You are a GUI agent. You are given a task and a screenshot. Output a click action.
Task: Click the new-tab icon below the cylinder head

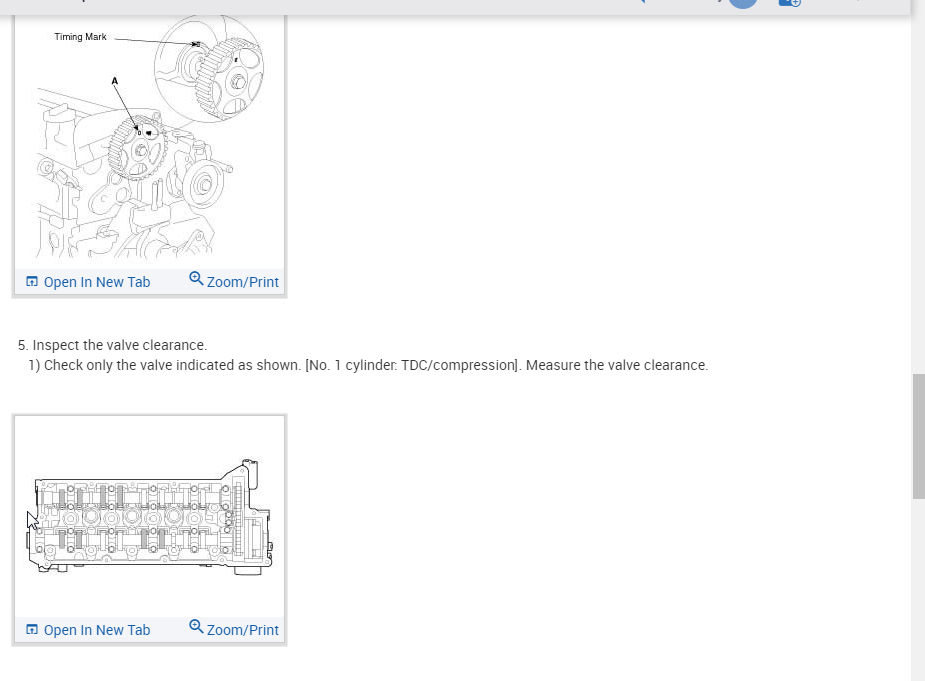(x=32, y=630)
